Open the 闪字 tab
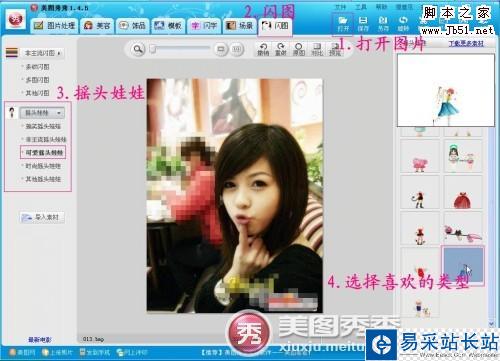This screenshot has width=500, height=361. click(x=204, y=26)
